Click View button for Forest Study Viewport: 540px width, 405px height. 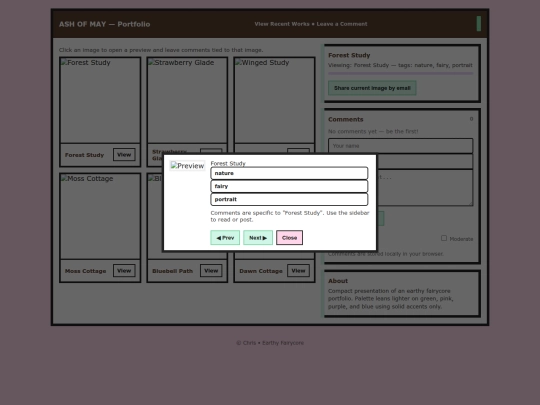(x=124, y=155)
